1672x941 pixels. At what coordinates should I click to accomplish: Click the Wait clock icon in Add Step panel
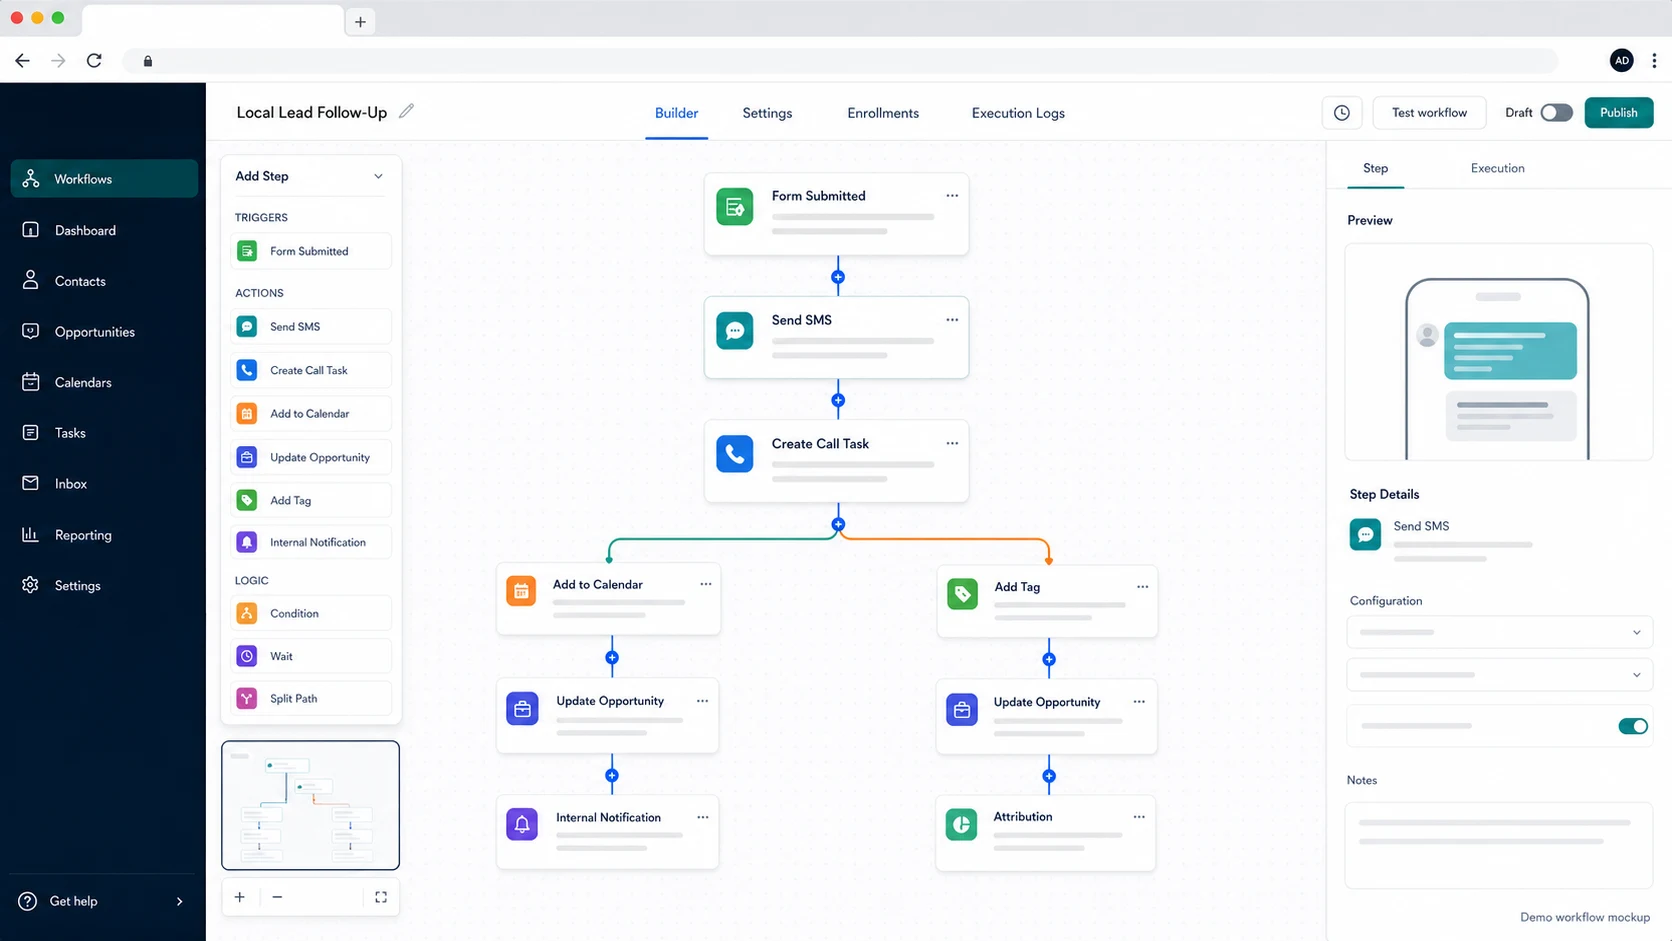coord(247,656)
